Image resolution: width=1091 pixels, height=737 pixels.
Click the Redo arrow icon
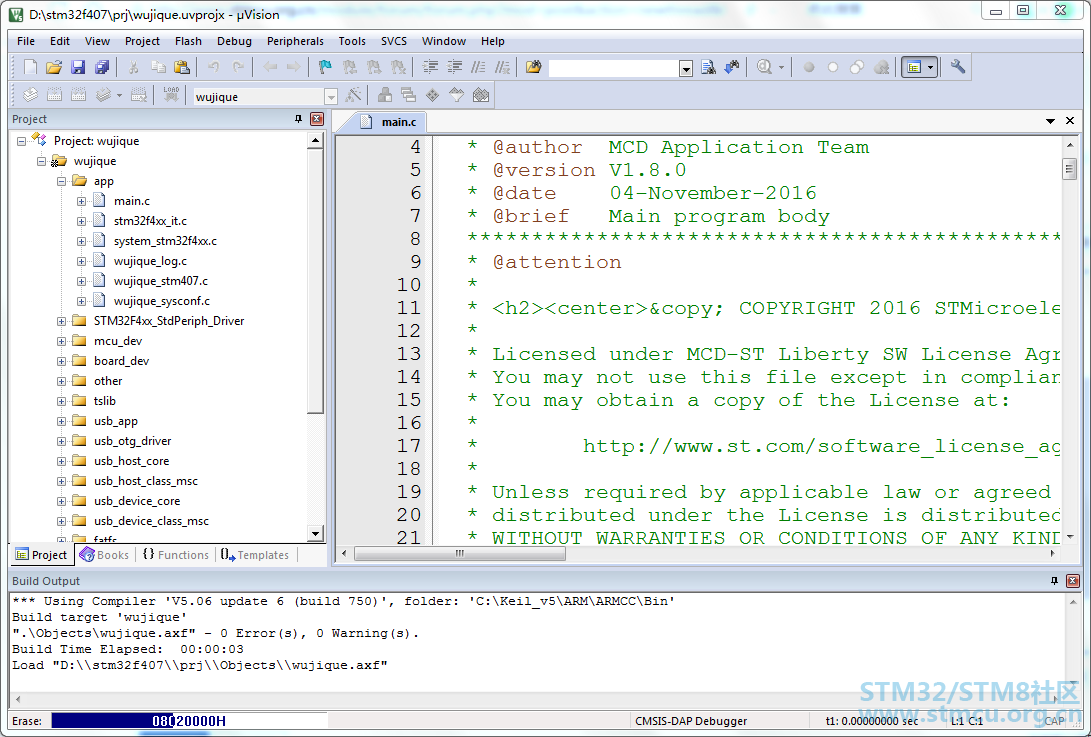tap(238, 68)
